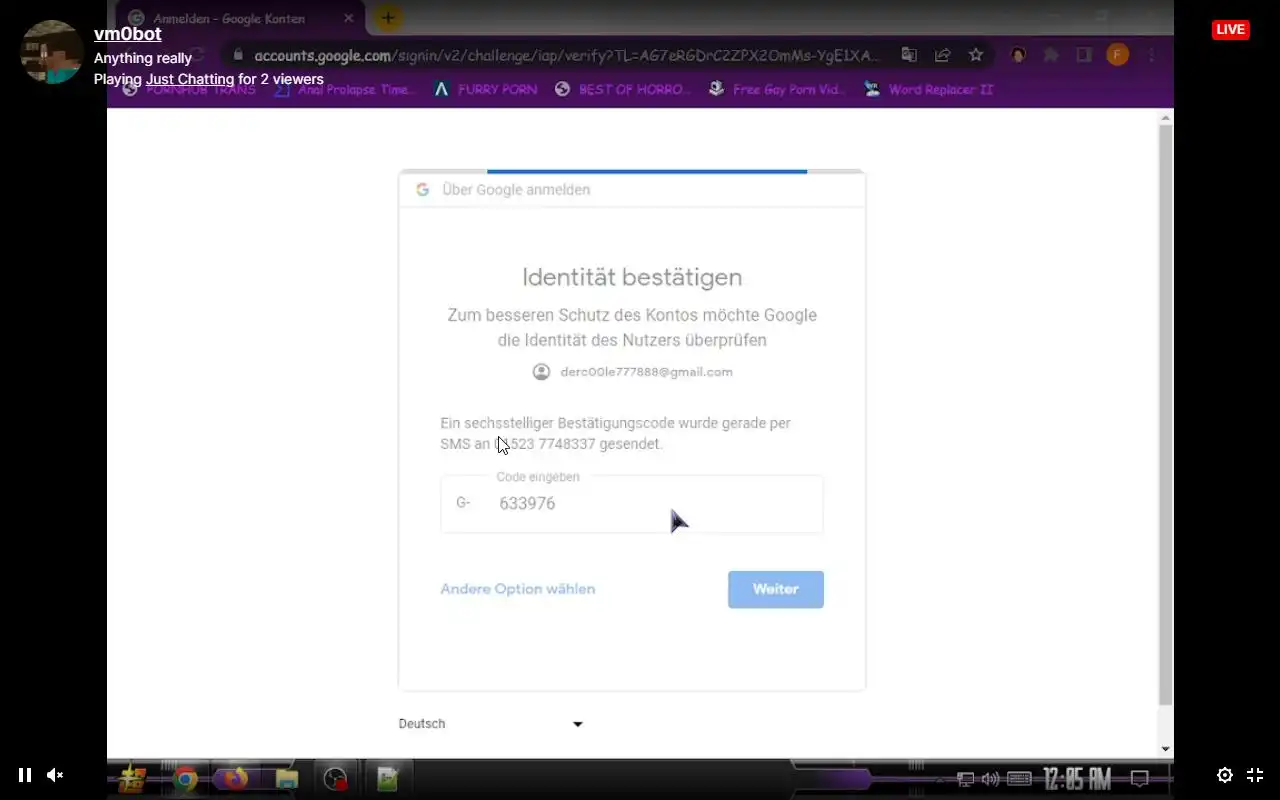Open the extensions puzzle icon
Image resolution: width=1280 pixels, height=800 pixels.
click(x=1051, y=55)
